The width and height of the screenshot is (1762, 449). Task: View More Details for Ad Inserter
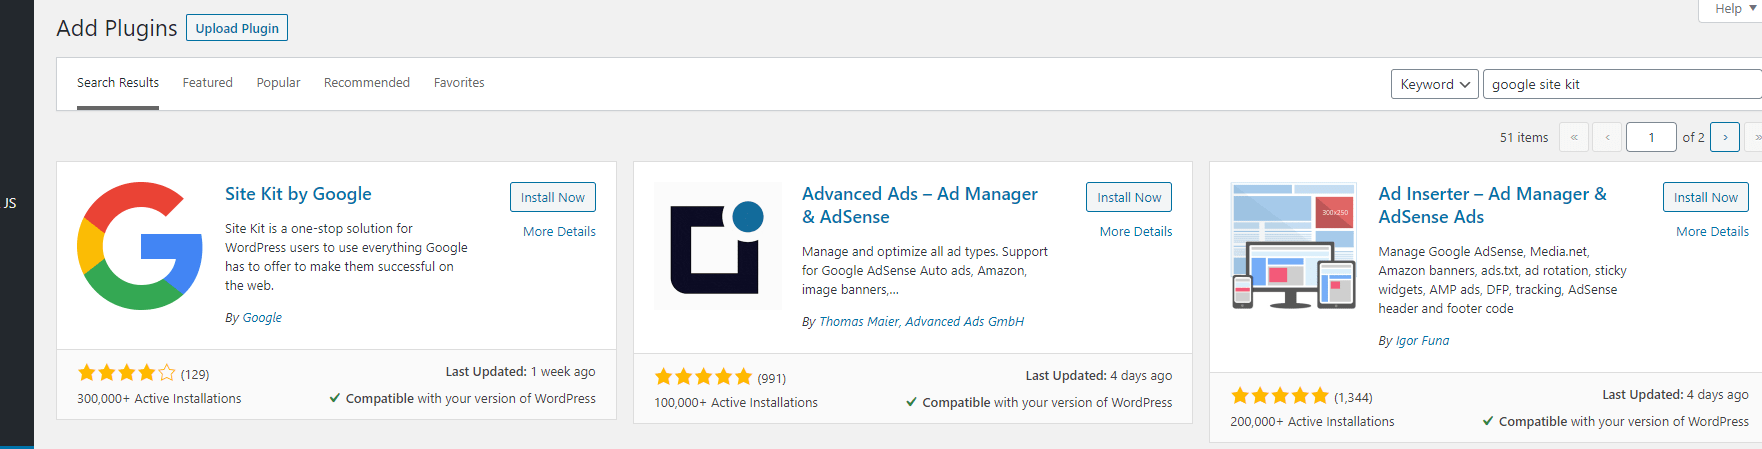[x=1713, y=231]
